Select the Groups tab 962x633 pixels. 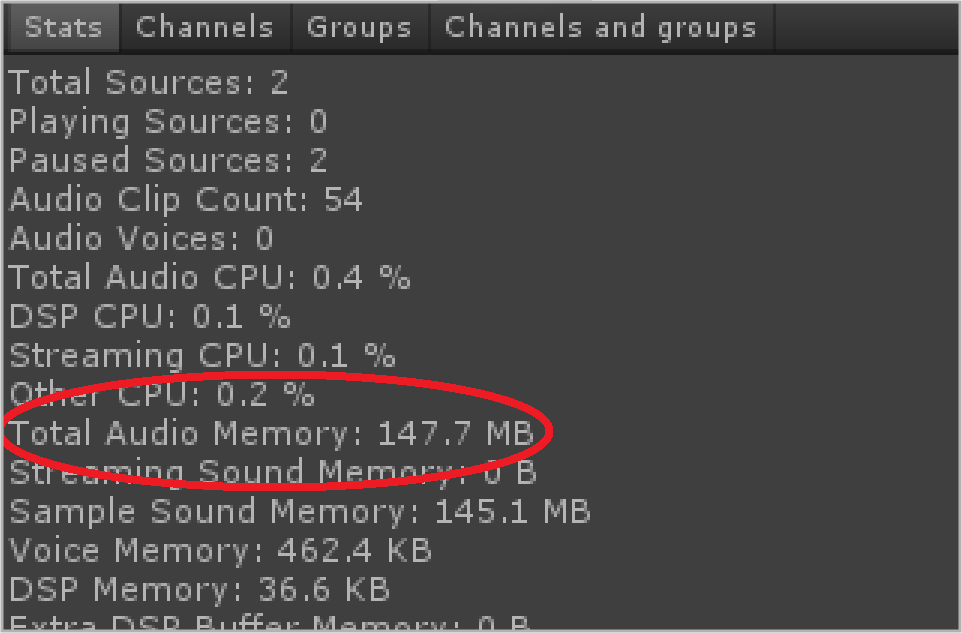(x=360, y=28)
